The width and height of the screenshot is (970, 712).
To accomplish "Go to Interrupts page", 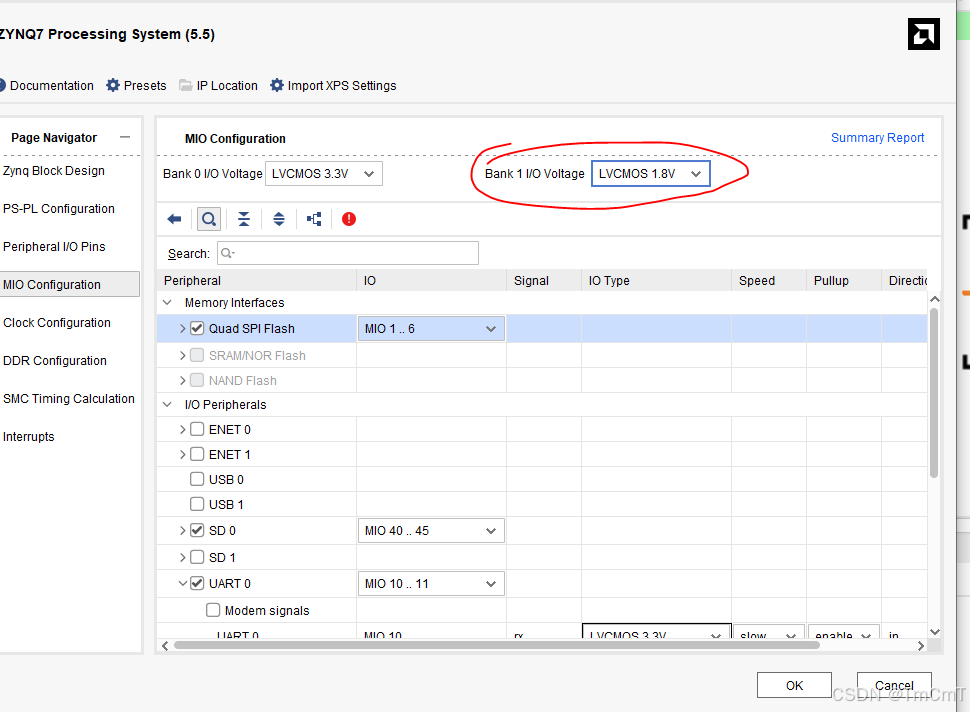I will click(28, 437).
